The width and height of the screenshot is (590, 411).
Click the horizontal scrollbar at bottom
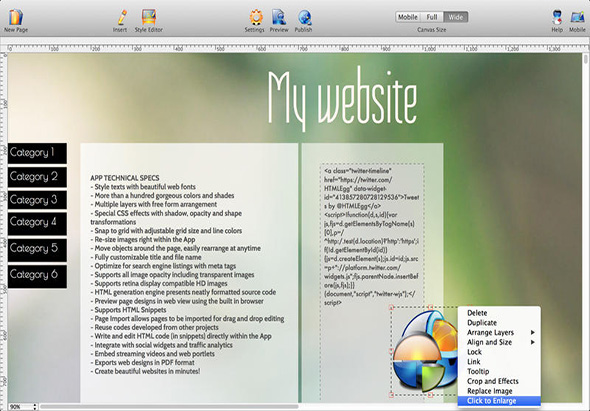(x=169, y=406)
